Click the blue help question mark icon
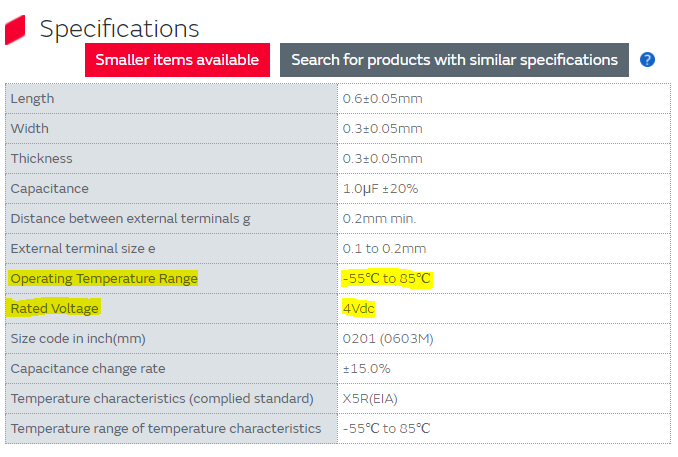Image resolution: width=678 pixels, height=457 pixels. pyautogui.click(x=647, y=60)
